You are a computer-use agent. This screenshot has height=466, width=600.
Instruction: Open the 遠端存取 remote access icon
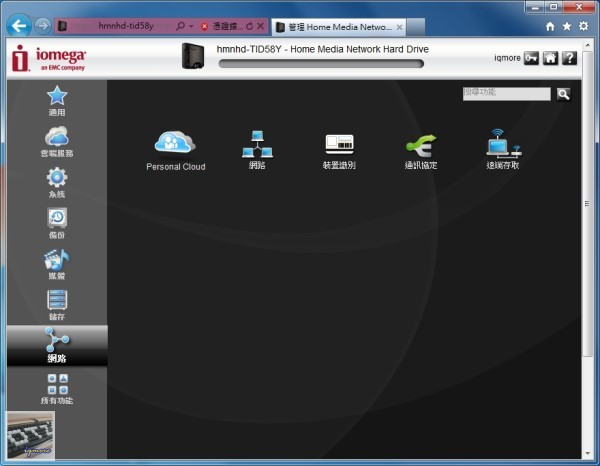click(503, 149)
